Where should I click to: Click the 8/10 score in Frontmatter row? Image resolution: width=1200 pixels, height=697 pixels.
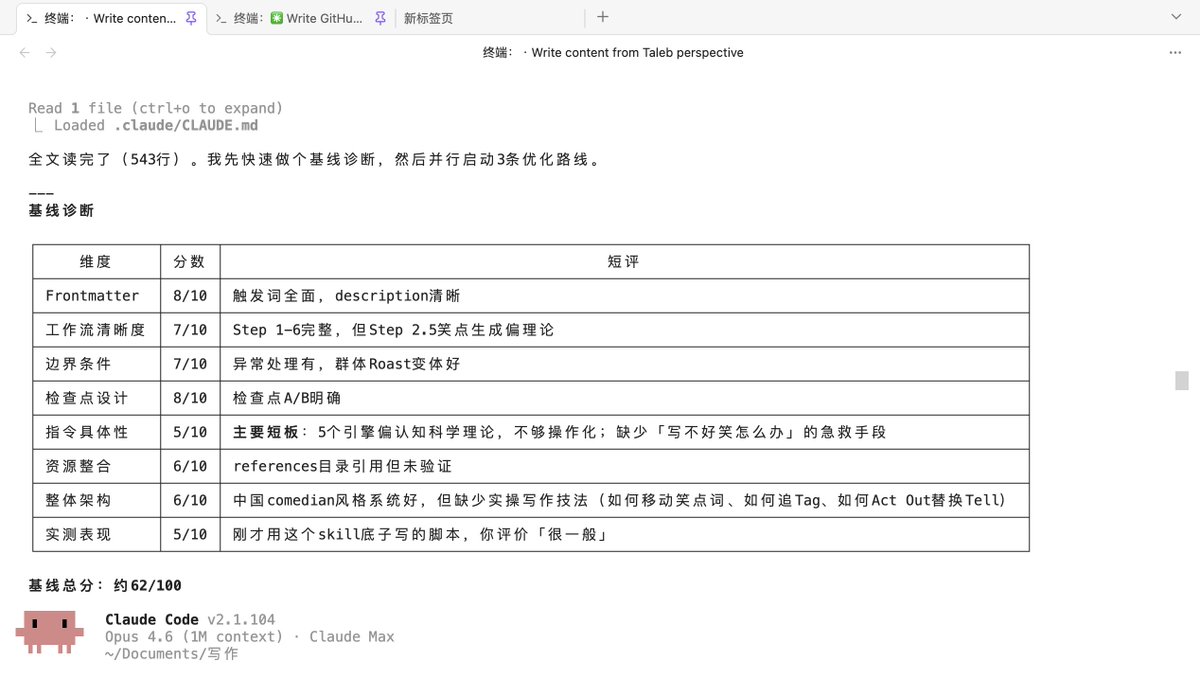click(x=190, y=296)
